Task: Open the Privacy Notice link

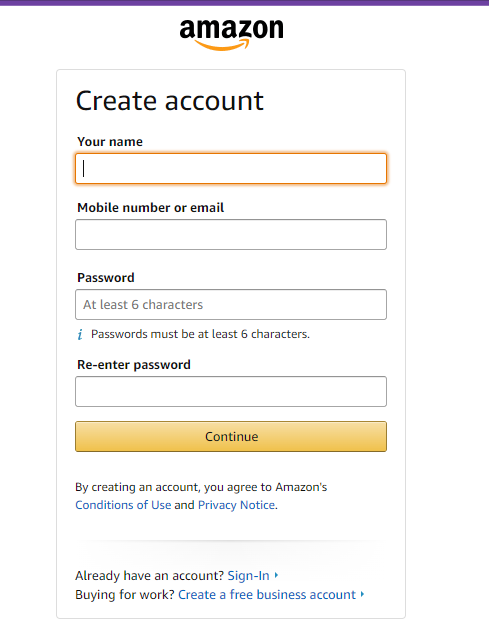Action: point(237,505)
